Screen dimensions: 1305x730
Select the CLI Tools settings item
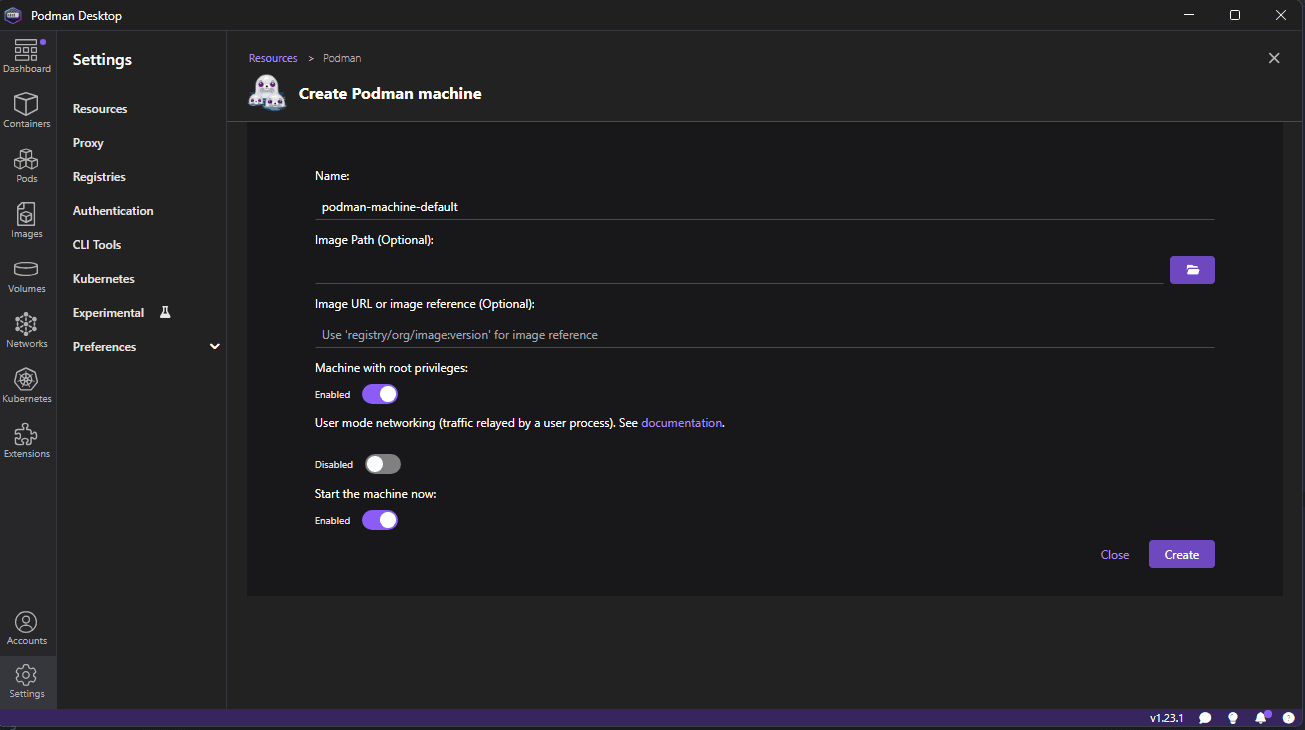click(x=96, y=245)
